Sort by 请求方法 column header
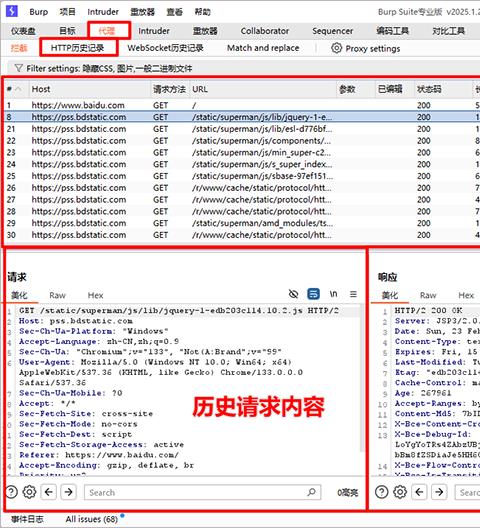This screenshot has height=528, width=480. click(169, 89)
